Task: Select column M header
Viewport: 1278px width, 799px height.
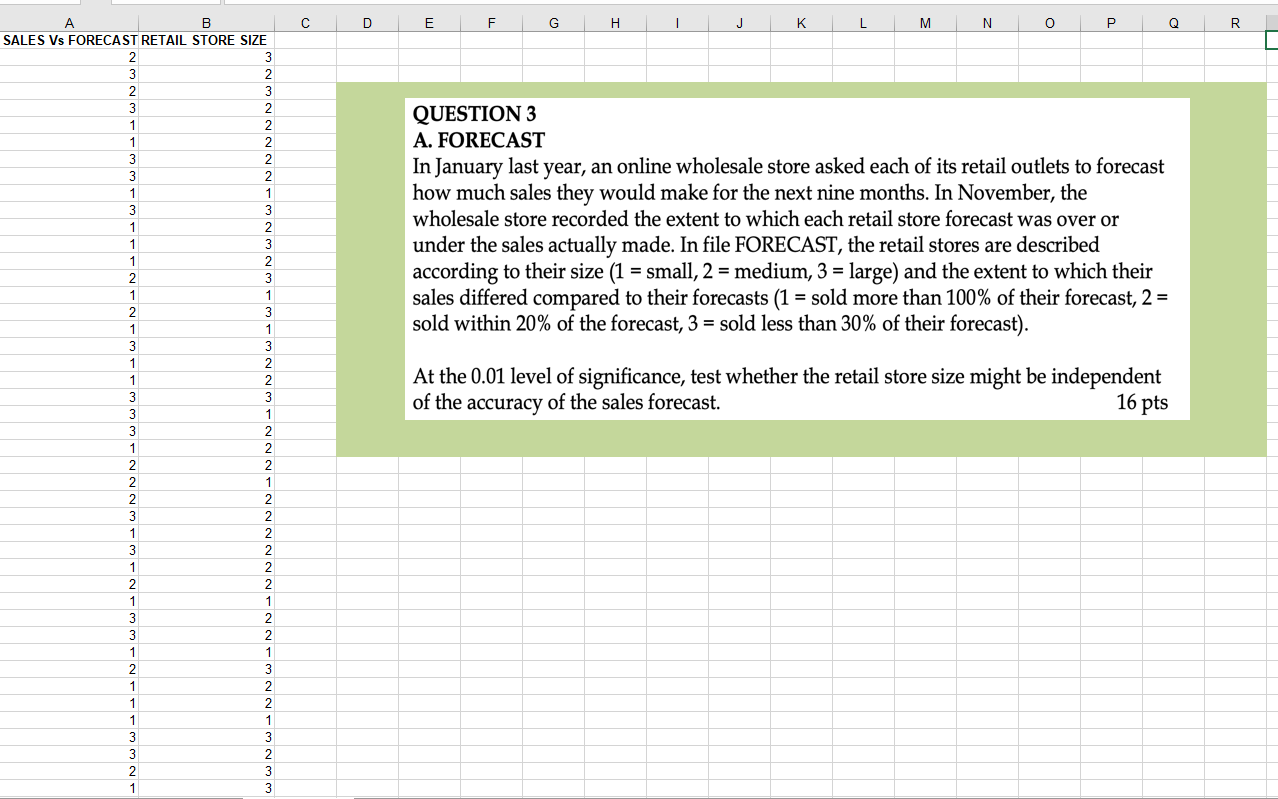Action: point(925,22)
